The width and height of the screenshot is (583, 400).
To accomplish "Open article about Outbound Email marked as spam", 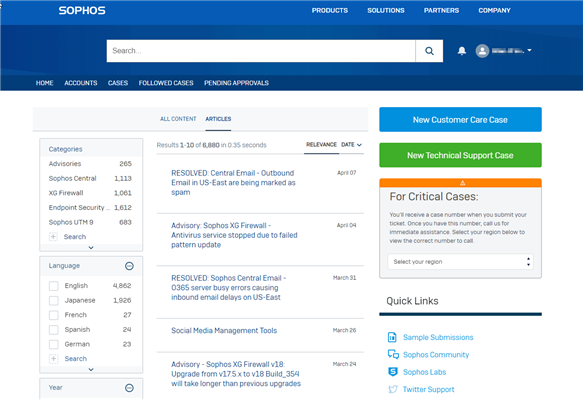I will 233,183.
